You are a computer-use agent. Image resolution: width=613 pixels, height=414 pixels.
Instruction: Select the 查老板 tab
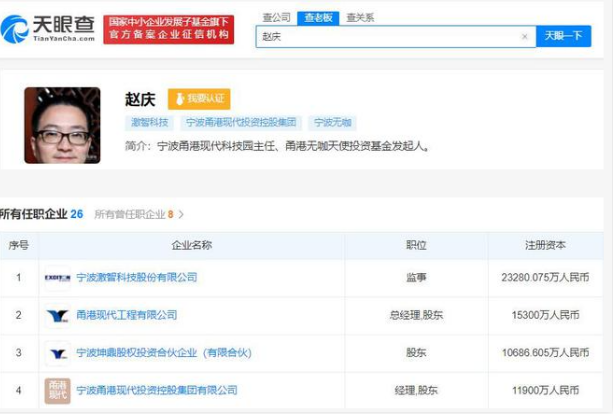318,18
